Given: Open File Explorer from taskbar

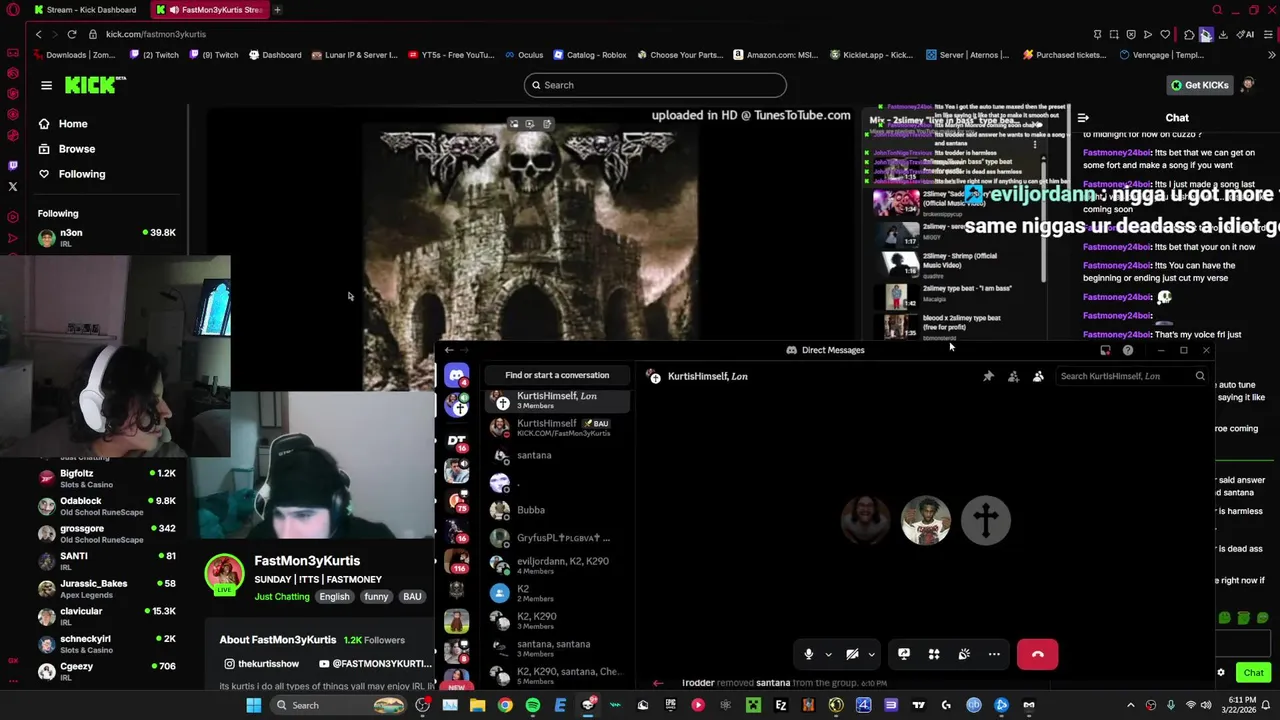Looking at the screenshot, I should (x=478, y=705).
